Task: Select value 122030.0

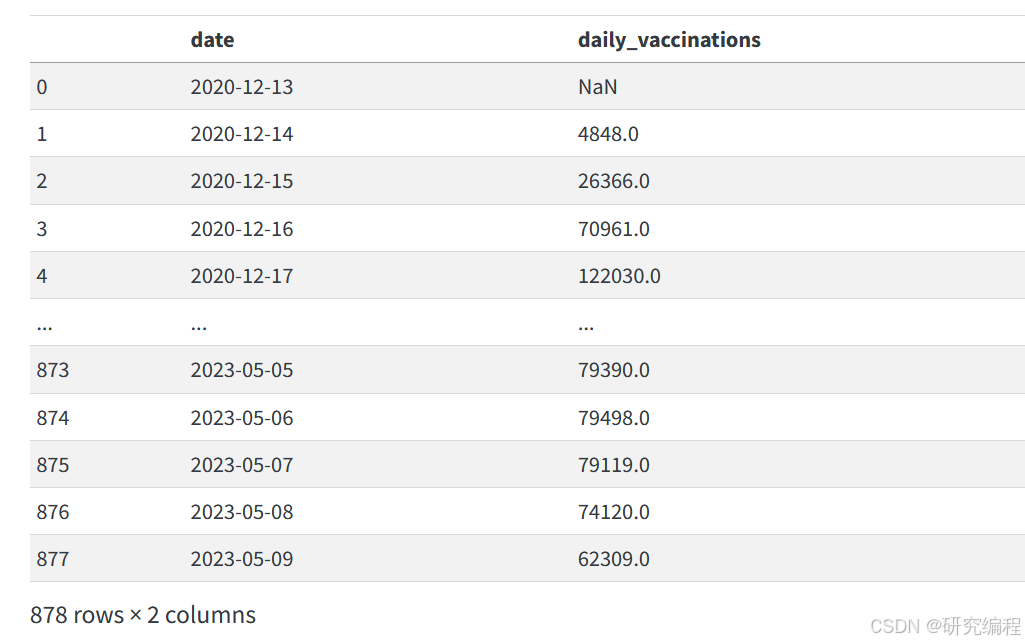Action: 619,276
